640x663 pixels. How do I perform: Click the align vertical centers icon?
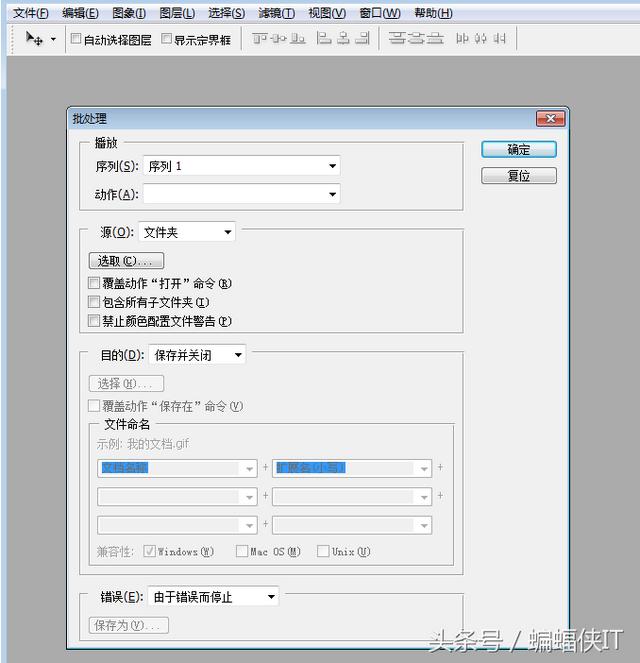[278, 39]
